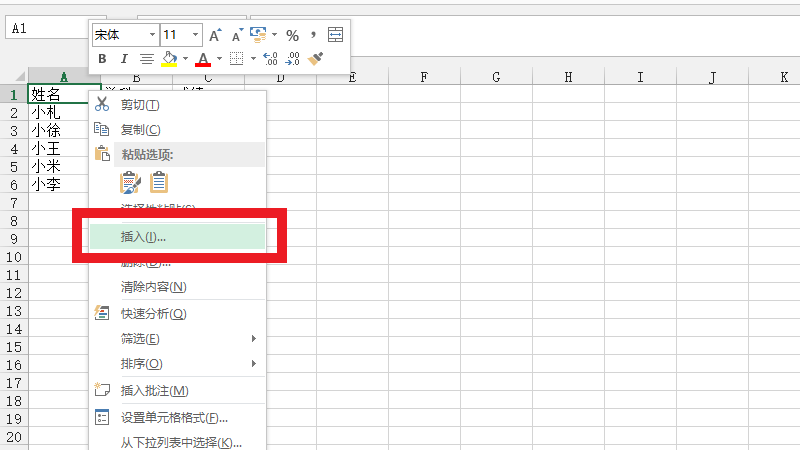Image resolution: width=800 pixels, height=450 pixels.
Task: Click the increase font size icon
Action: tap(215, 35)
